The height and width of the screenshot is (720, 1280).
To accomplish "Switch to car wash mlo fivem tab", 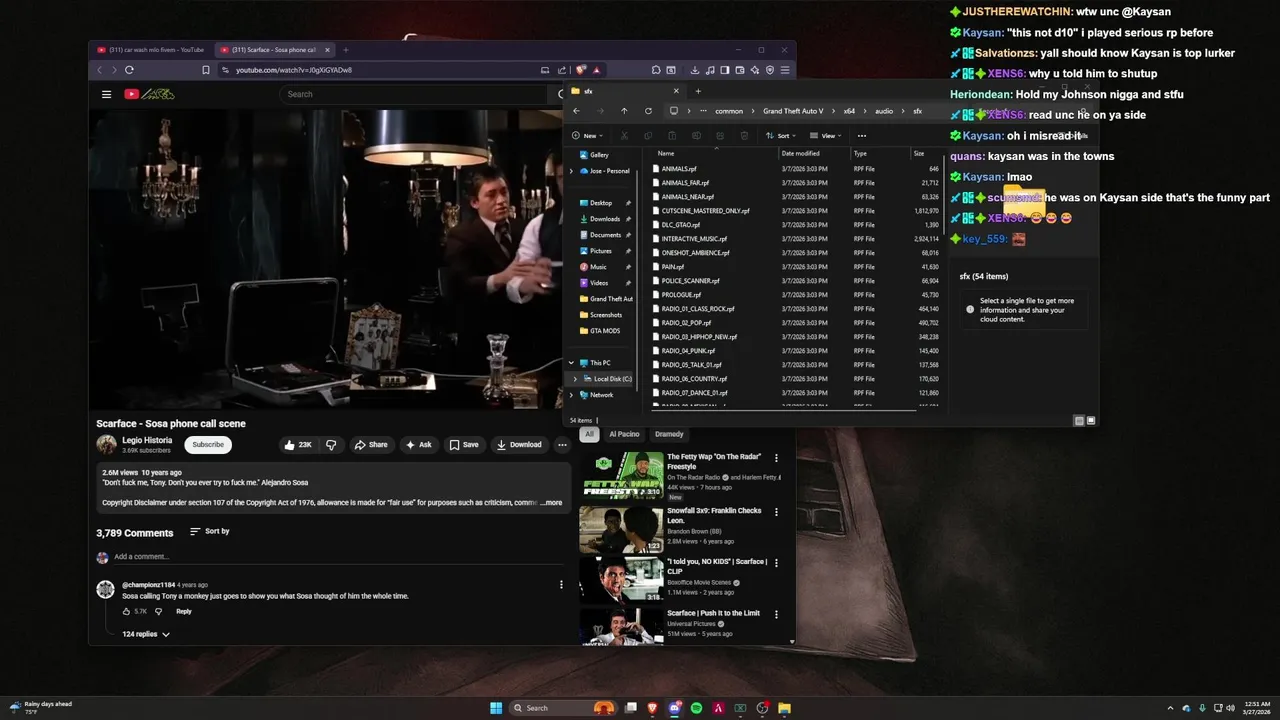I will (150, 50).
